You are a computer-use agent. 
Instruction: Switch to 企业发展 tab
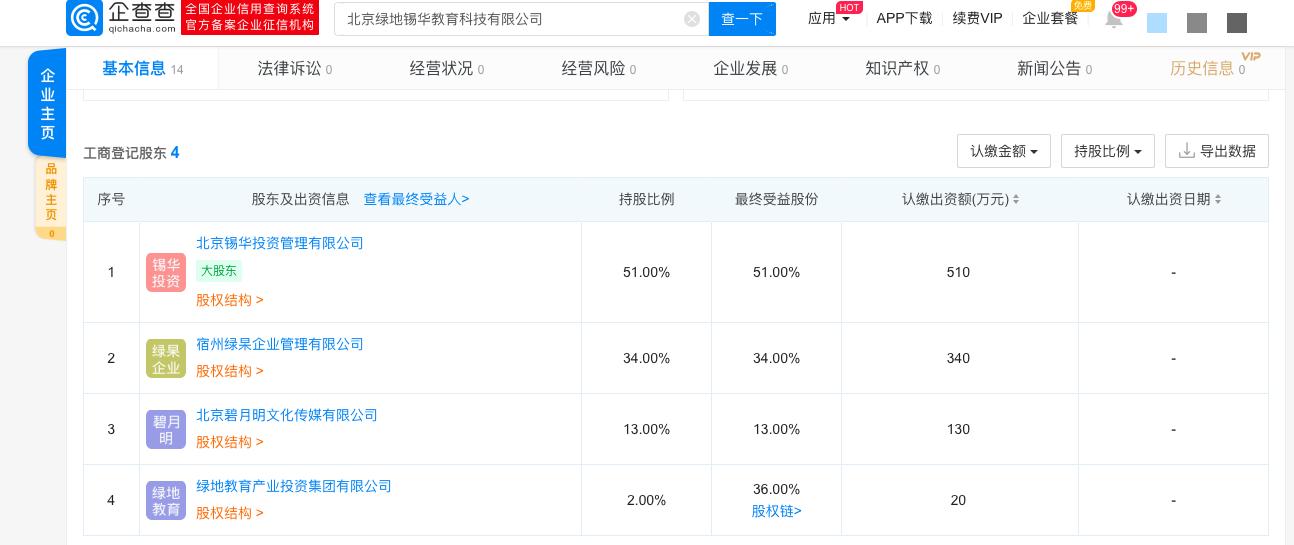pos(751,68)
